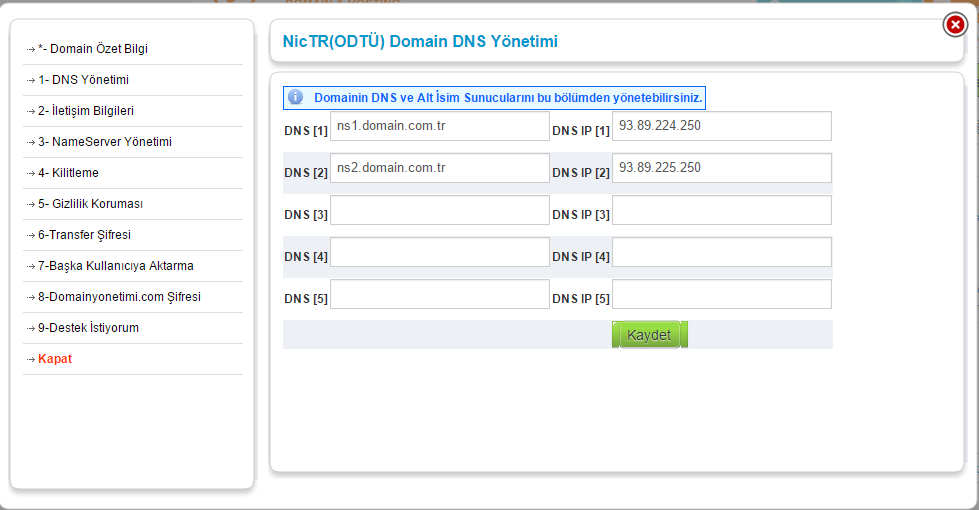This screenshot has height=510, width=979.
Task: Click the DNS IP [1] label
Action: coord(581,131)
